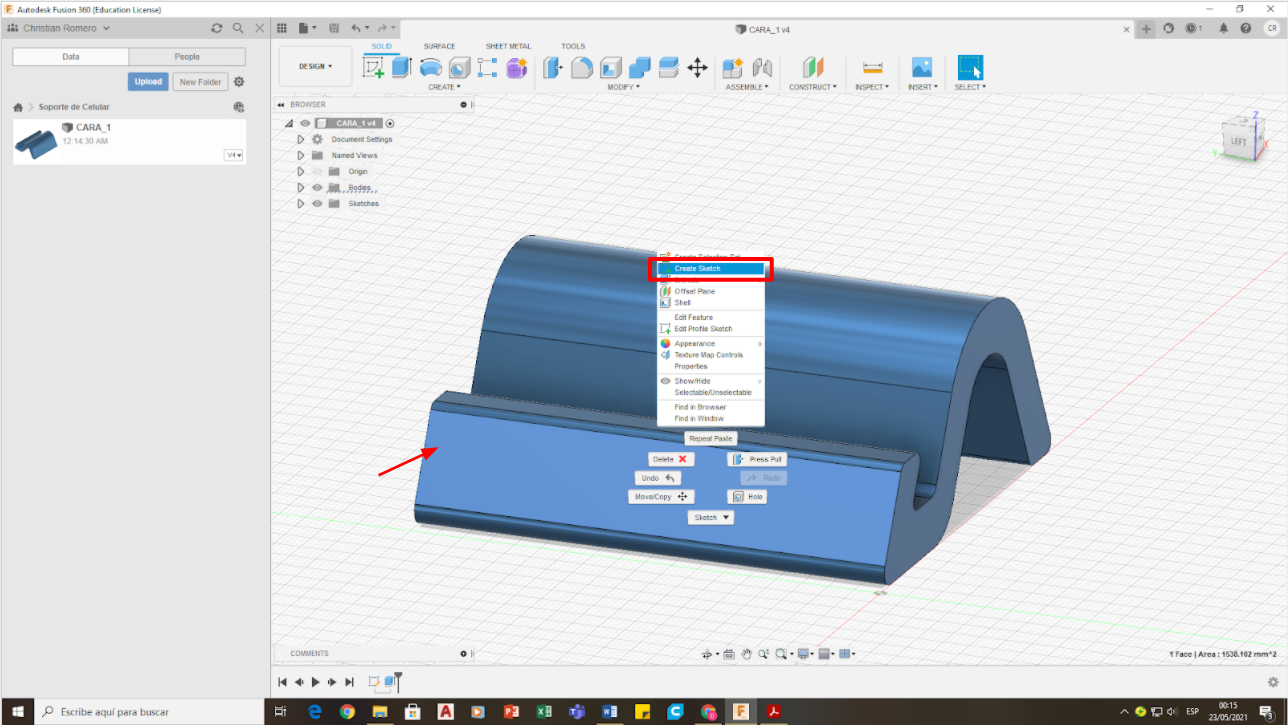This screenshot has height=725, width=1288.
Task: Click Repeat Paste in marking menu
Action: [711, 438]
